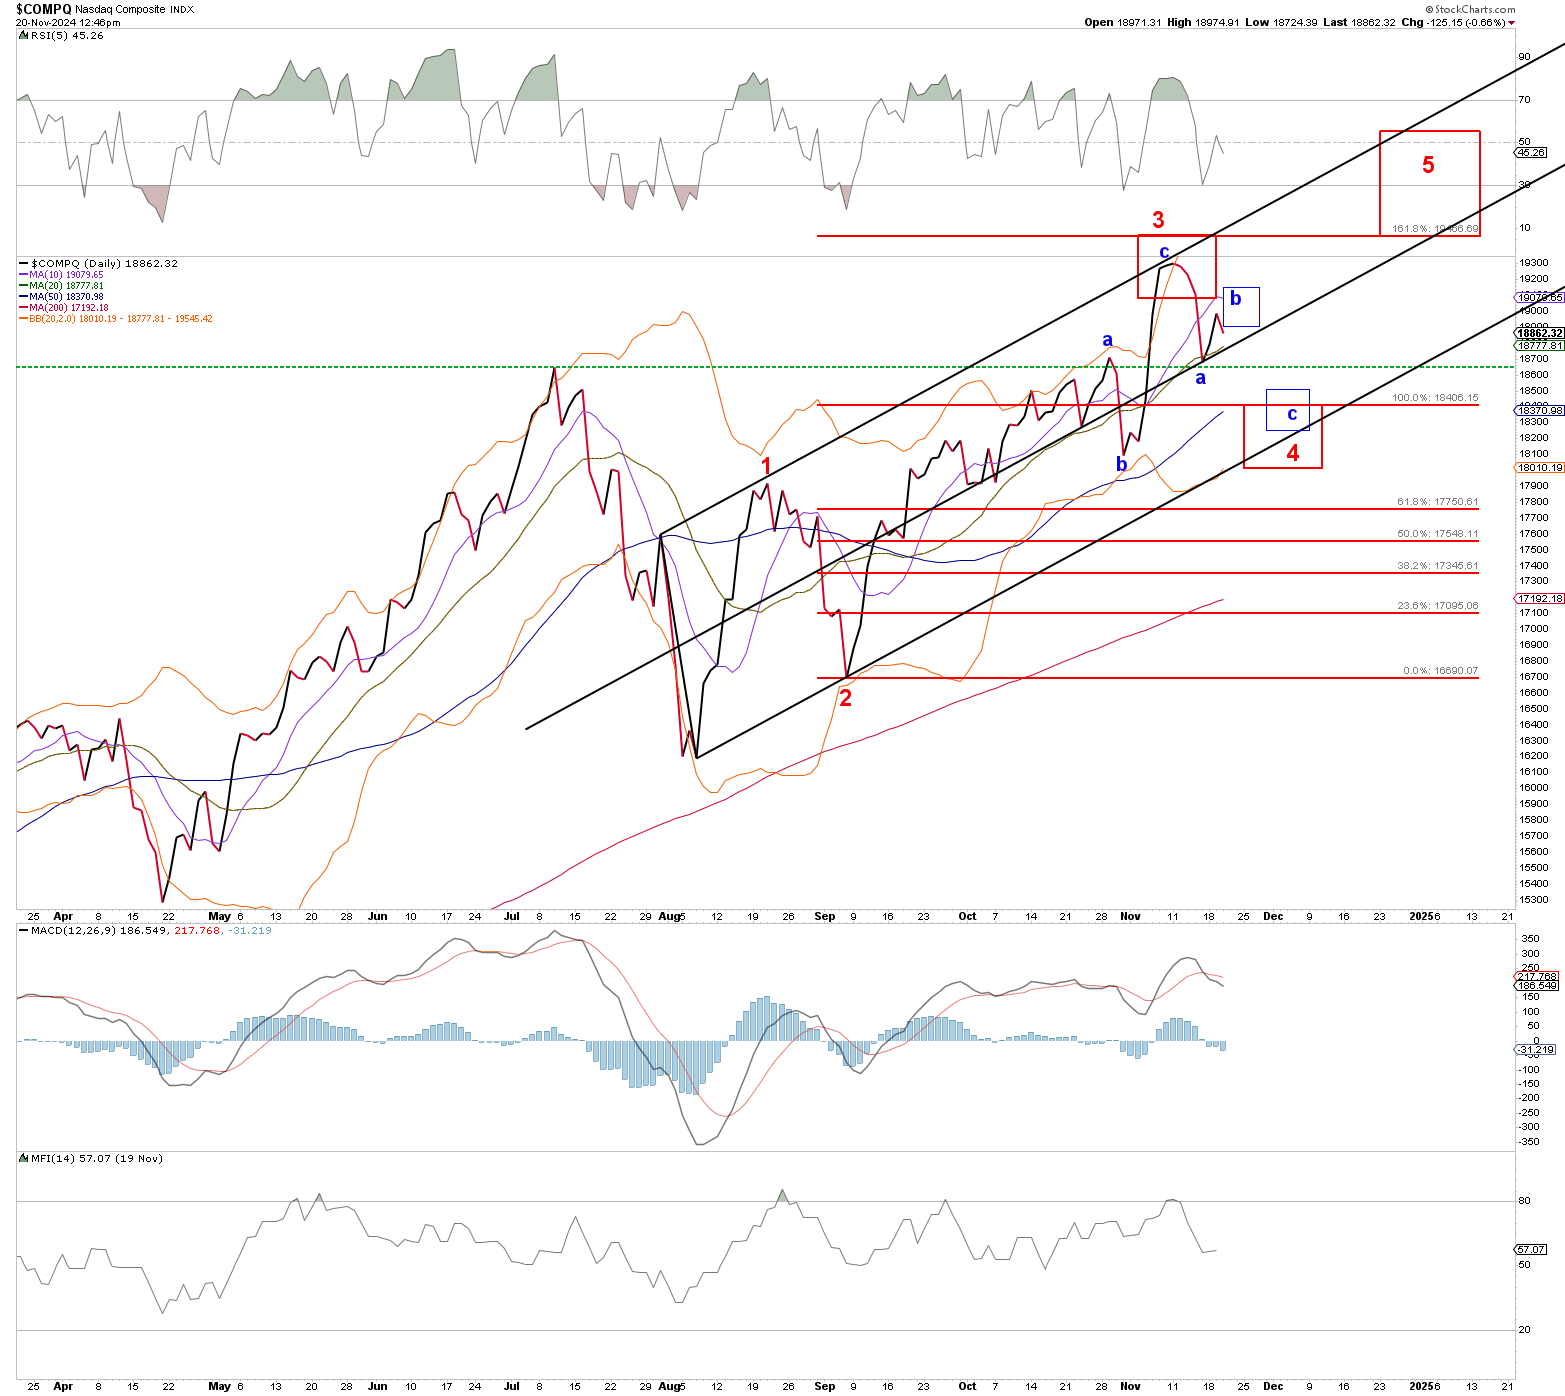Click the 80 level on the MFI axis

pyautogui.click(x=1524, y=1201)
